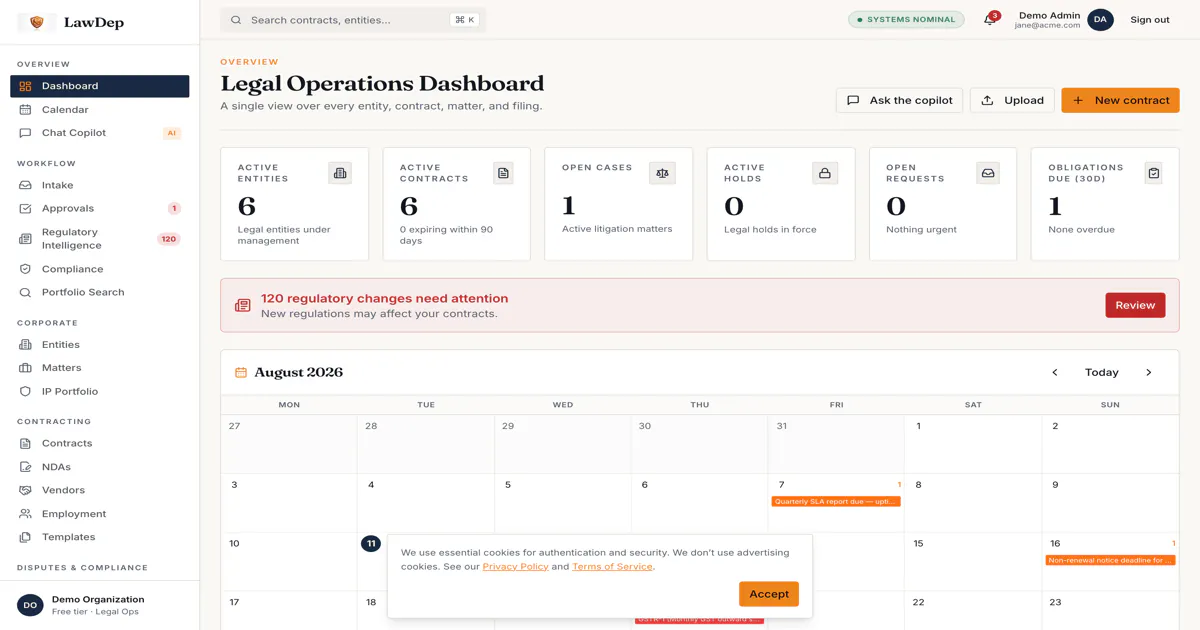Click the LawDep logo icon
Image resolution: width=1200 pixels, height=630 pixels.
(x=37, y=22)
